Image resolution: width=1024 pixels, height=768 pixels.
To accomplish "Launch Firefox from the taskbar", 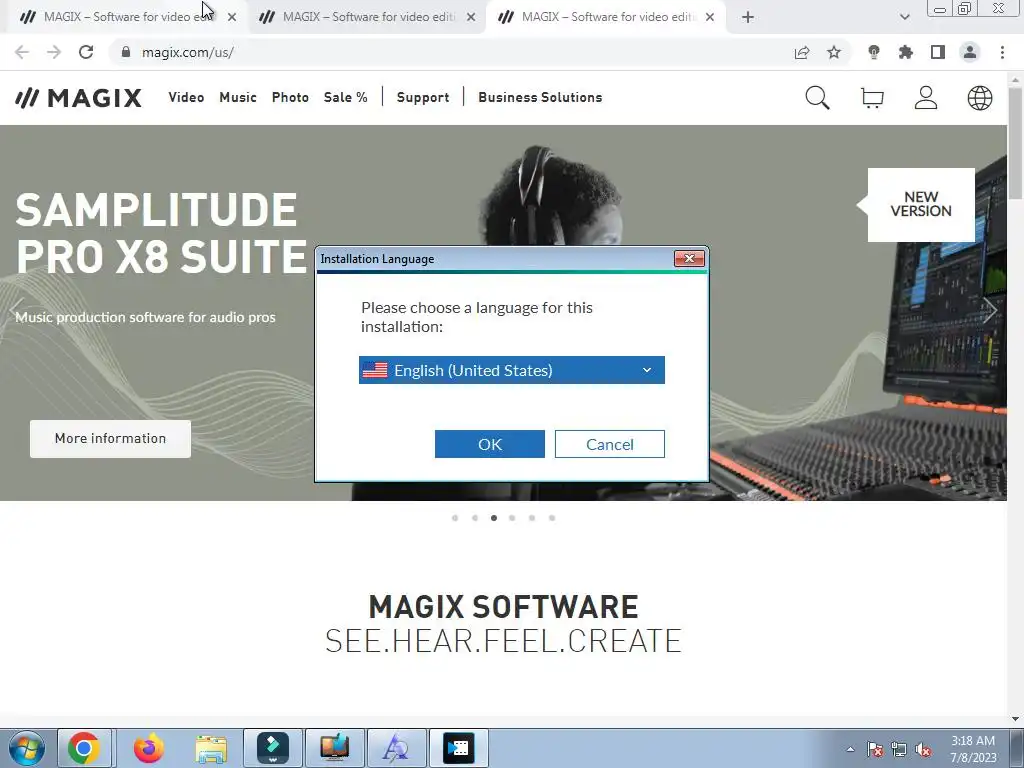I will tap(149, 748).
